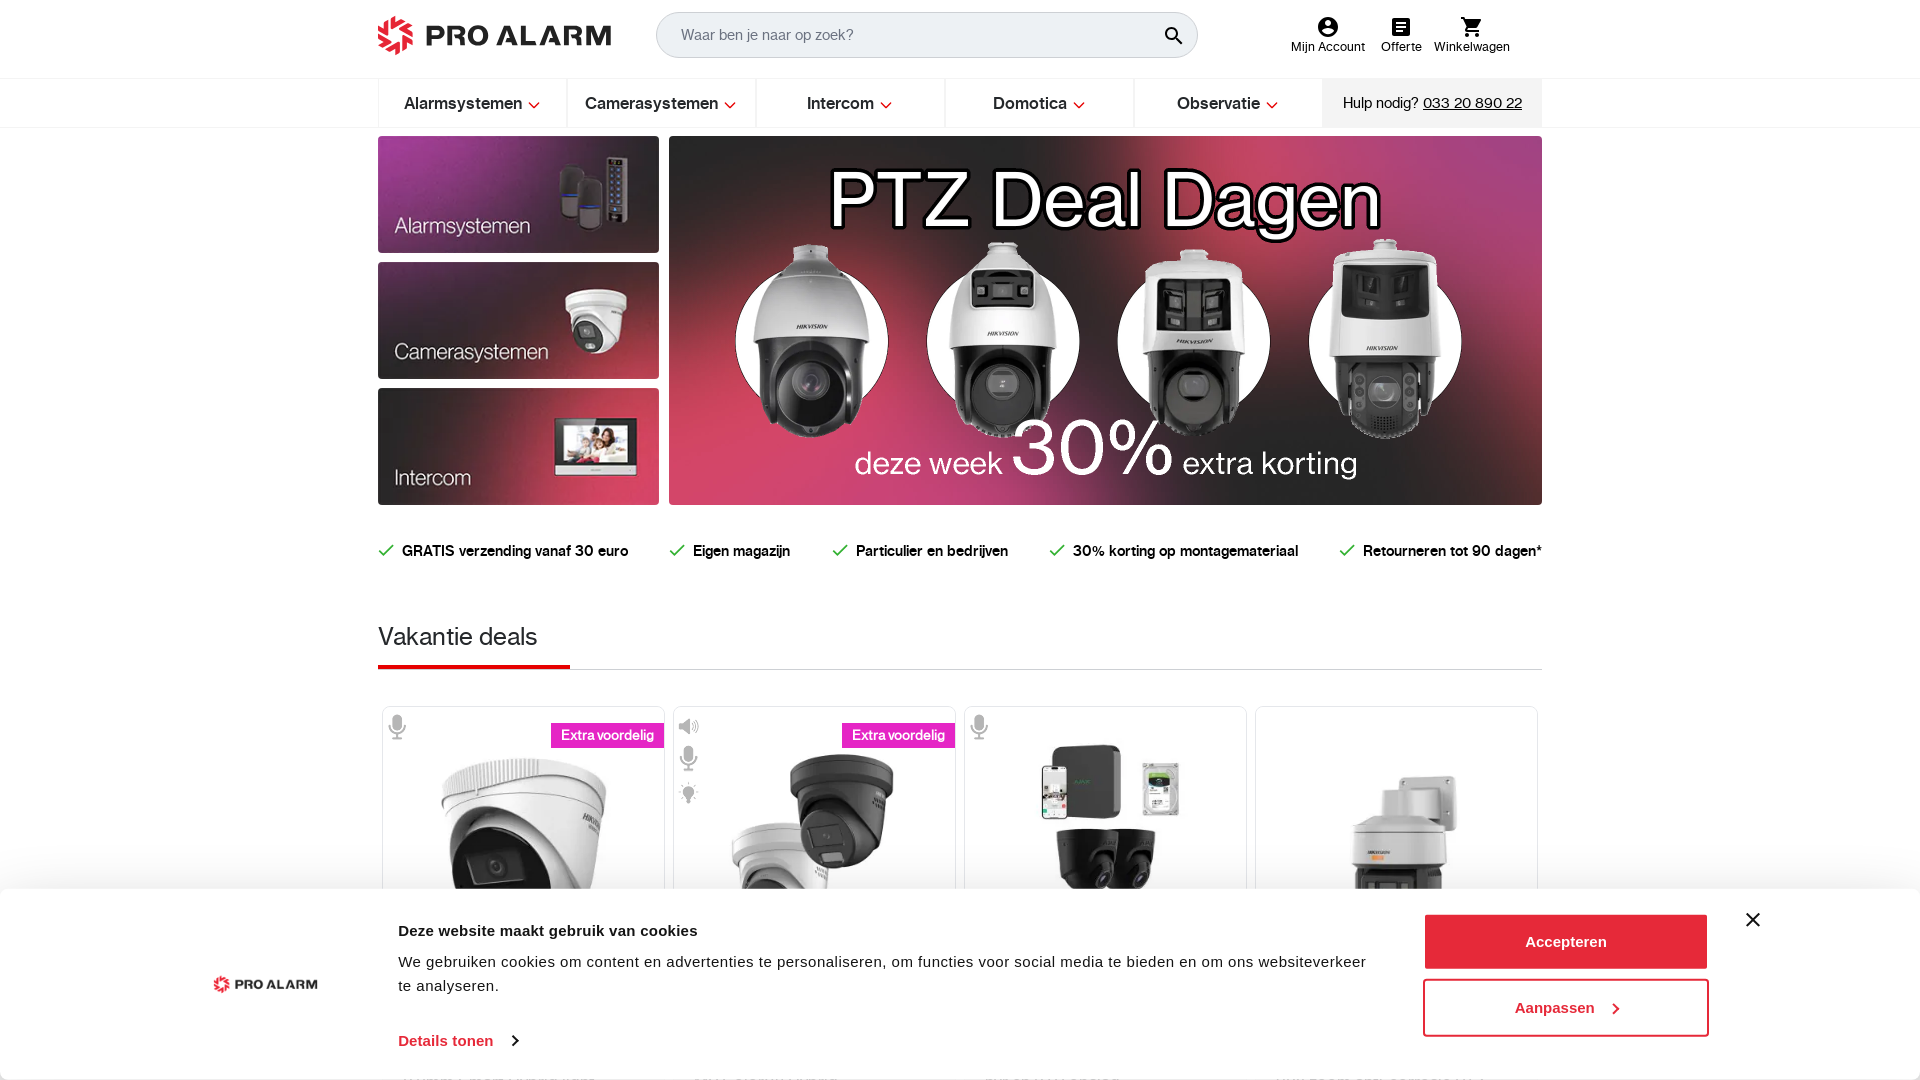Expand the Alarmsystemen menu
1920x1080 pixels.
coord(472,103)
